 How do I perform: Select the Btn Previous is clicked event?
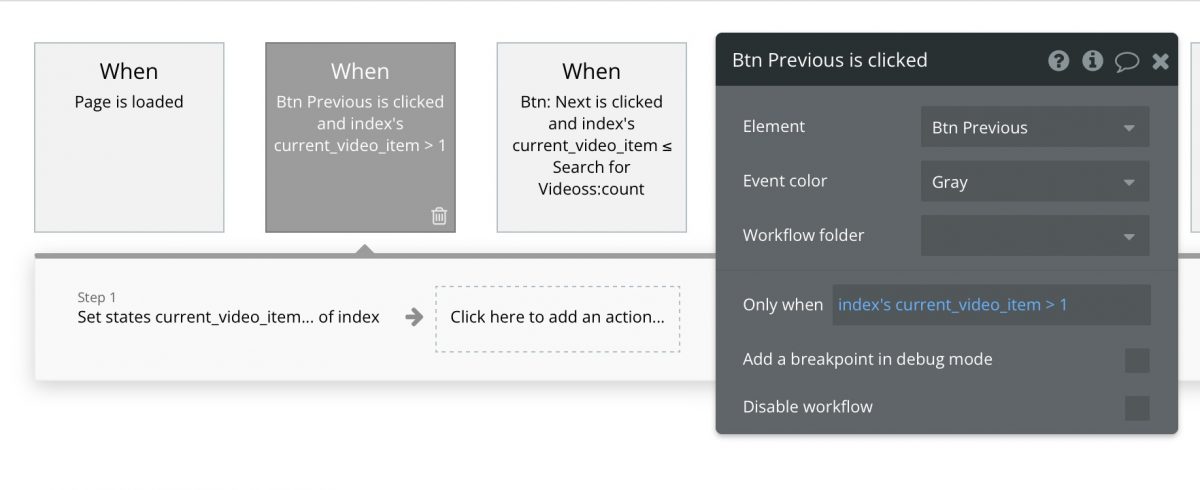[360, 137]
